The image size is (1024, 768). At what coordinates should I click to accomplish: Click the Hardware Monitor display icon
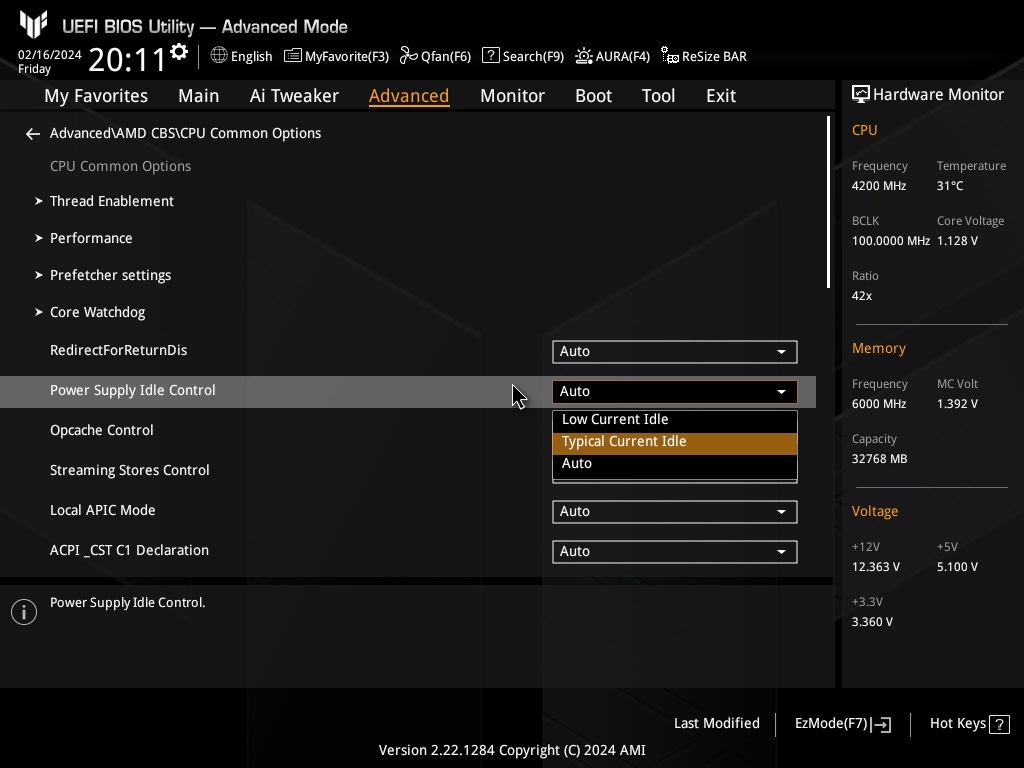point(861,95)
